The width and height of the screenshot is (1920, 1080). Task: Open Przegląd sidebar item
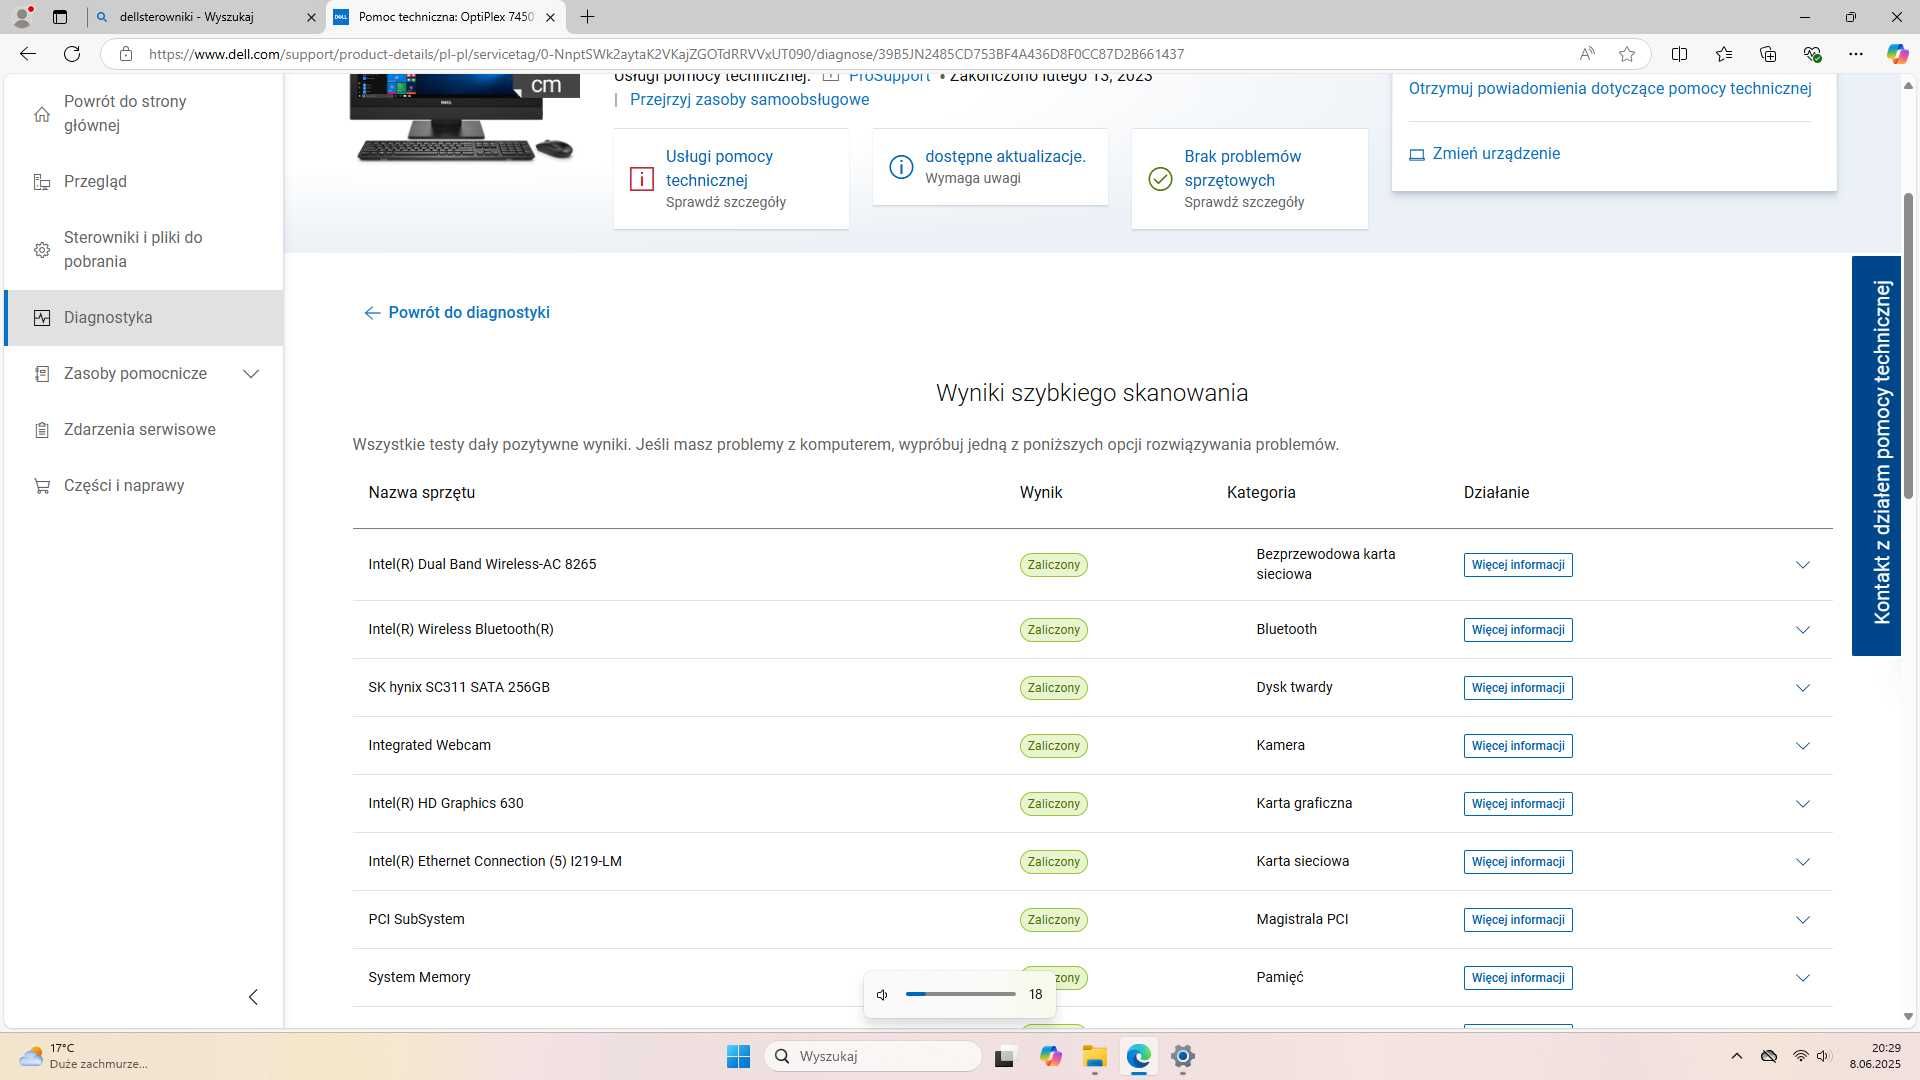(144, 181)
